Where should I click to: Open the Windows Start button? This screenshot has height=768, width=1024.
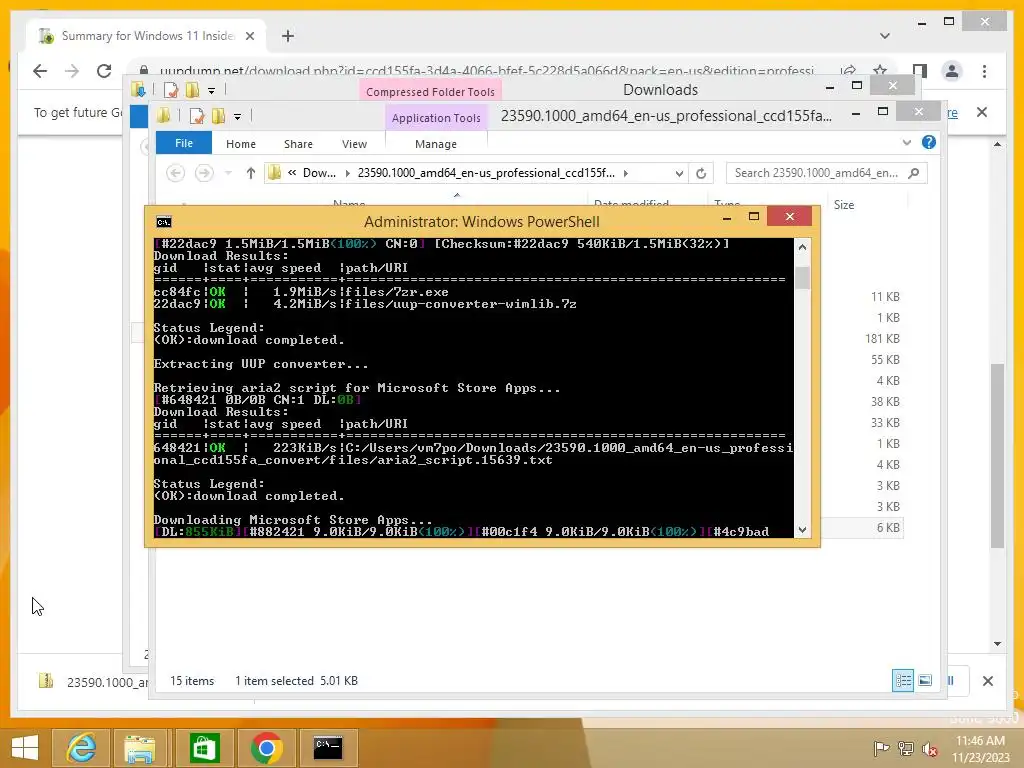click(x=24, y=748)
